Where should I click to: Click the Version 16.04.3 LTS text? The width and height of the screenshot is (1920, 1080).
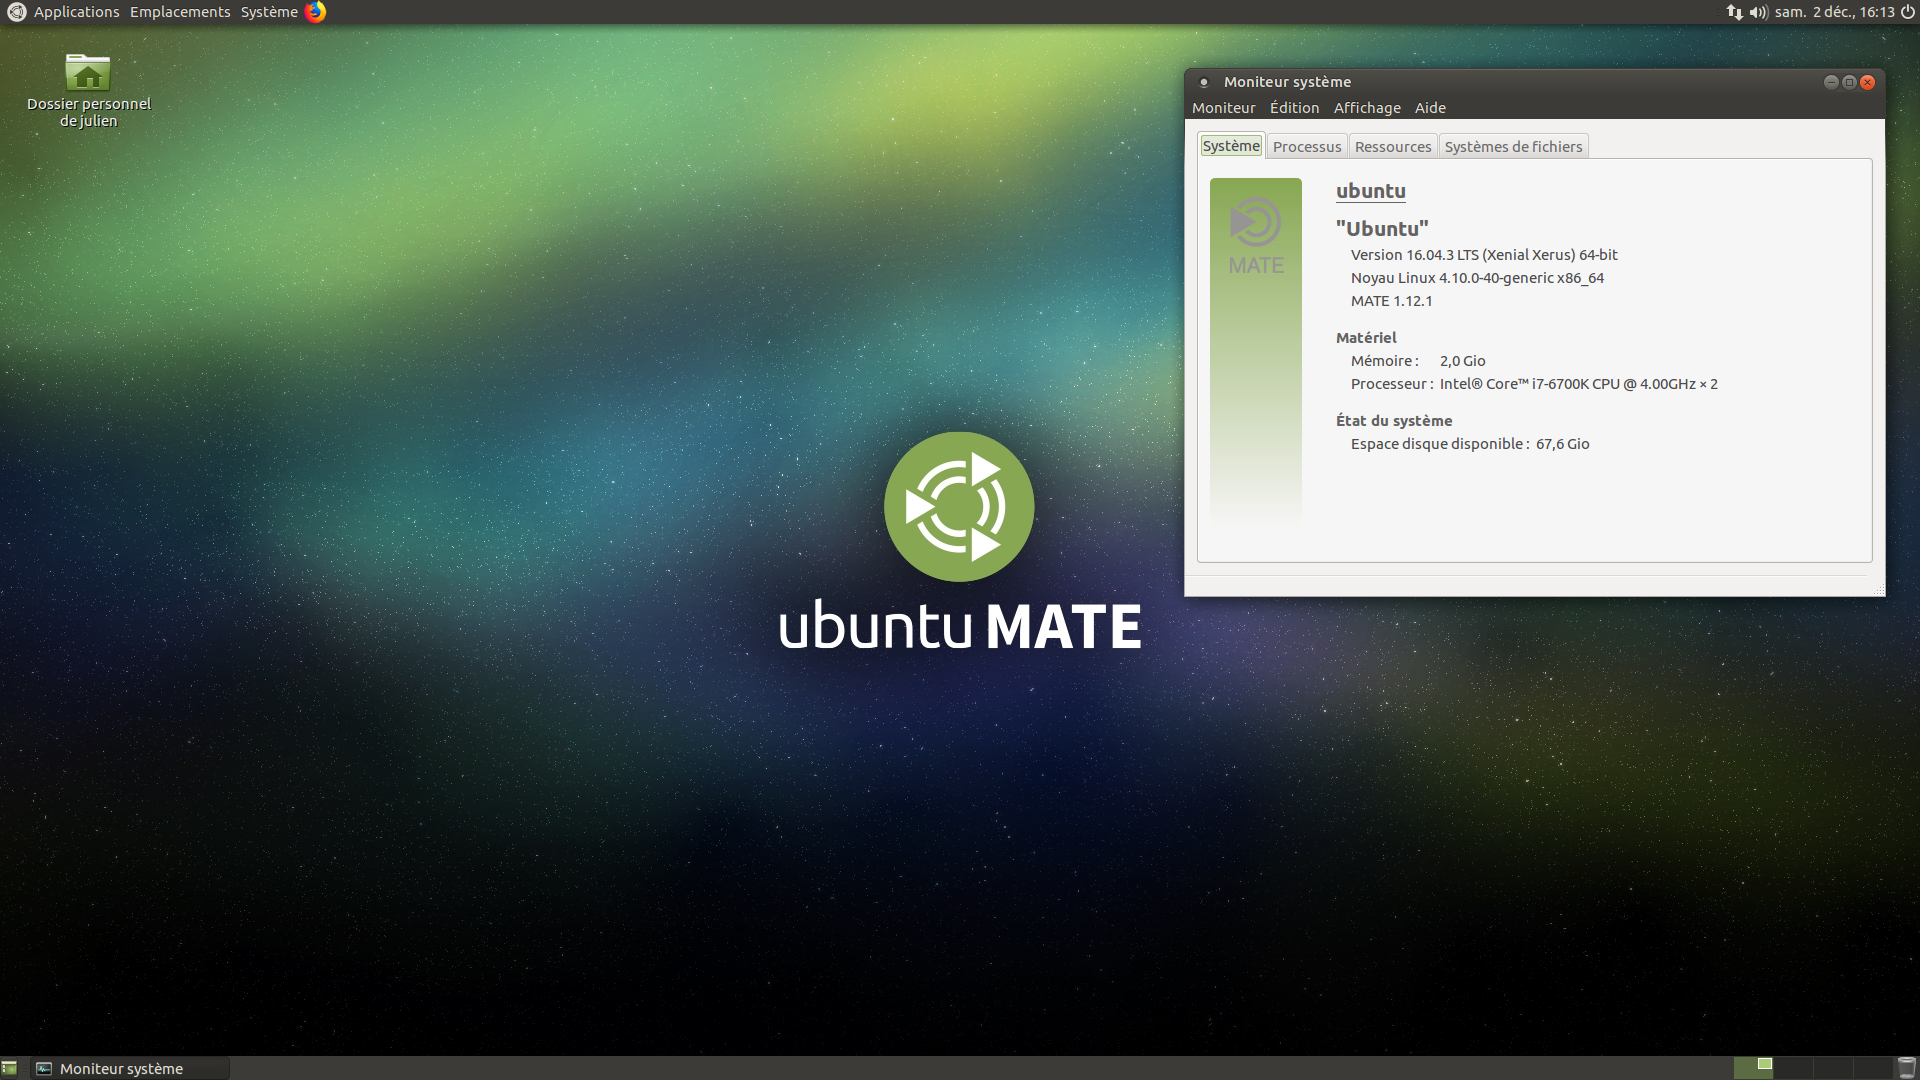[1483, 255]
